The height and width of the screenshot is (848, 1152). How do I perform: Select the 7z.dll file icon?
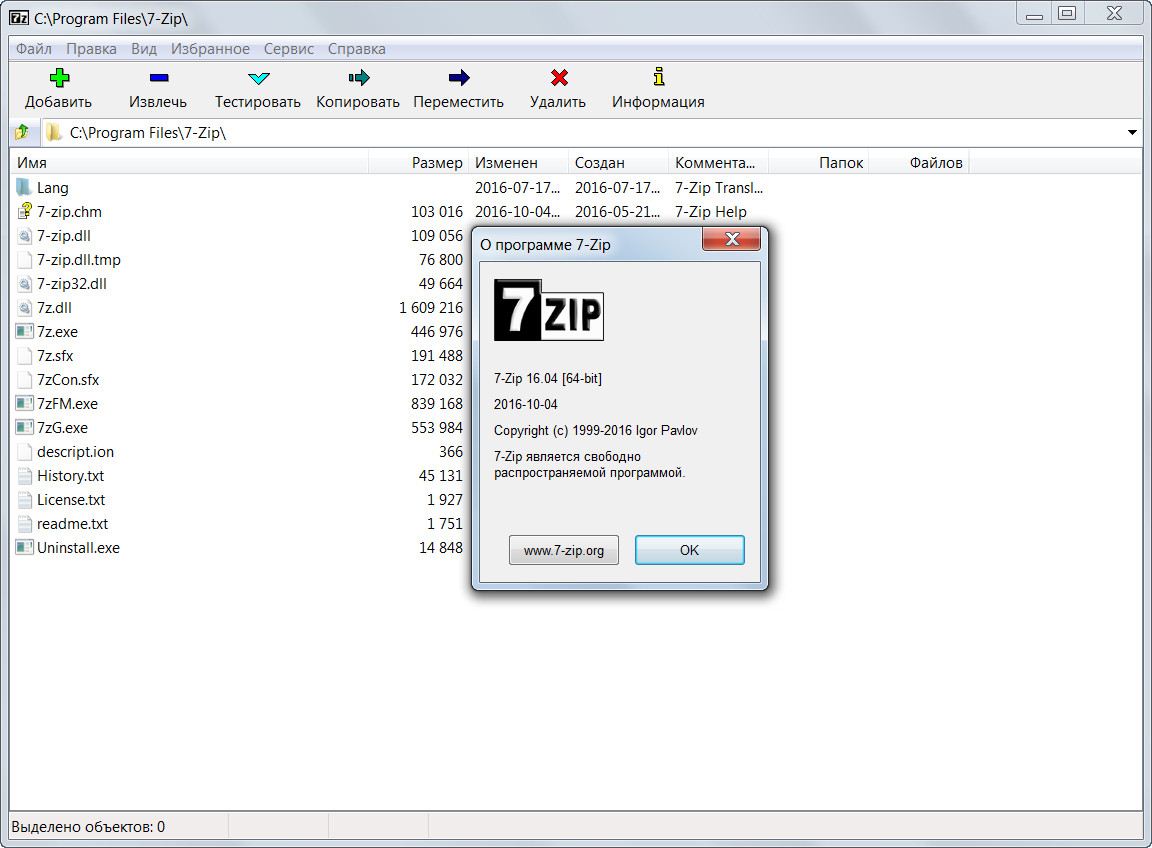24,308
